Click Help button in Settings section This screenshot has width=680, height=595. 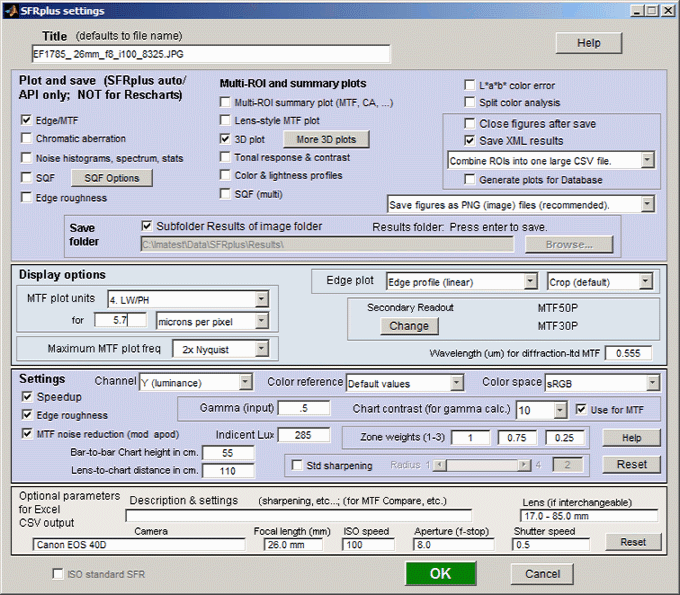631,438
